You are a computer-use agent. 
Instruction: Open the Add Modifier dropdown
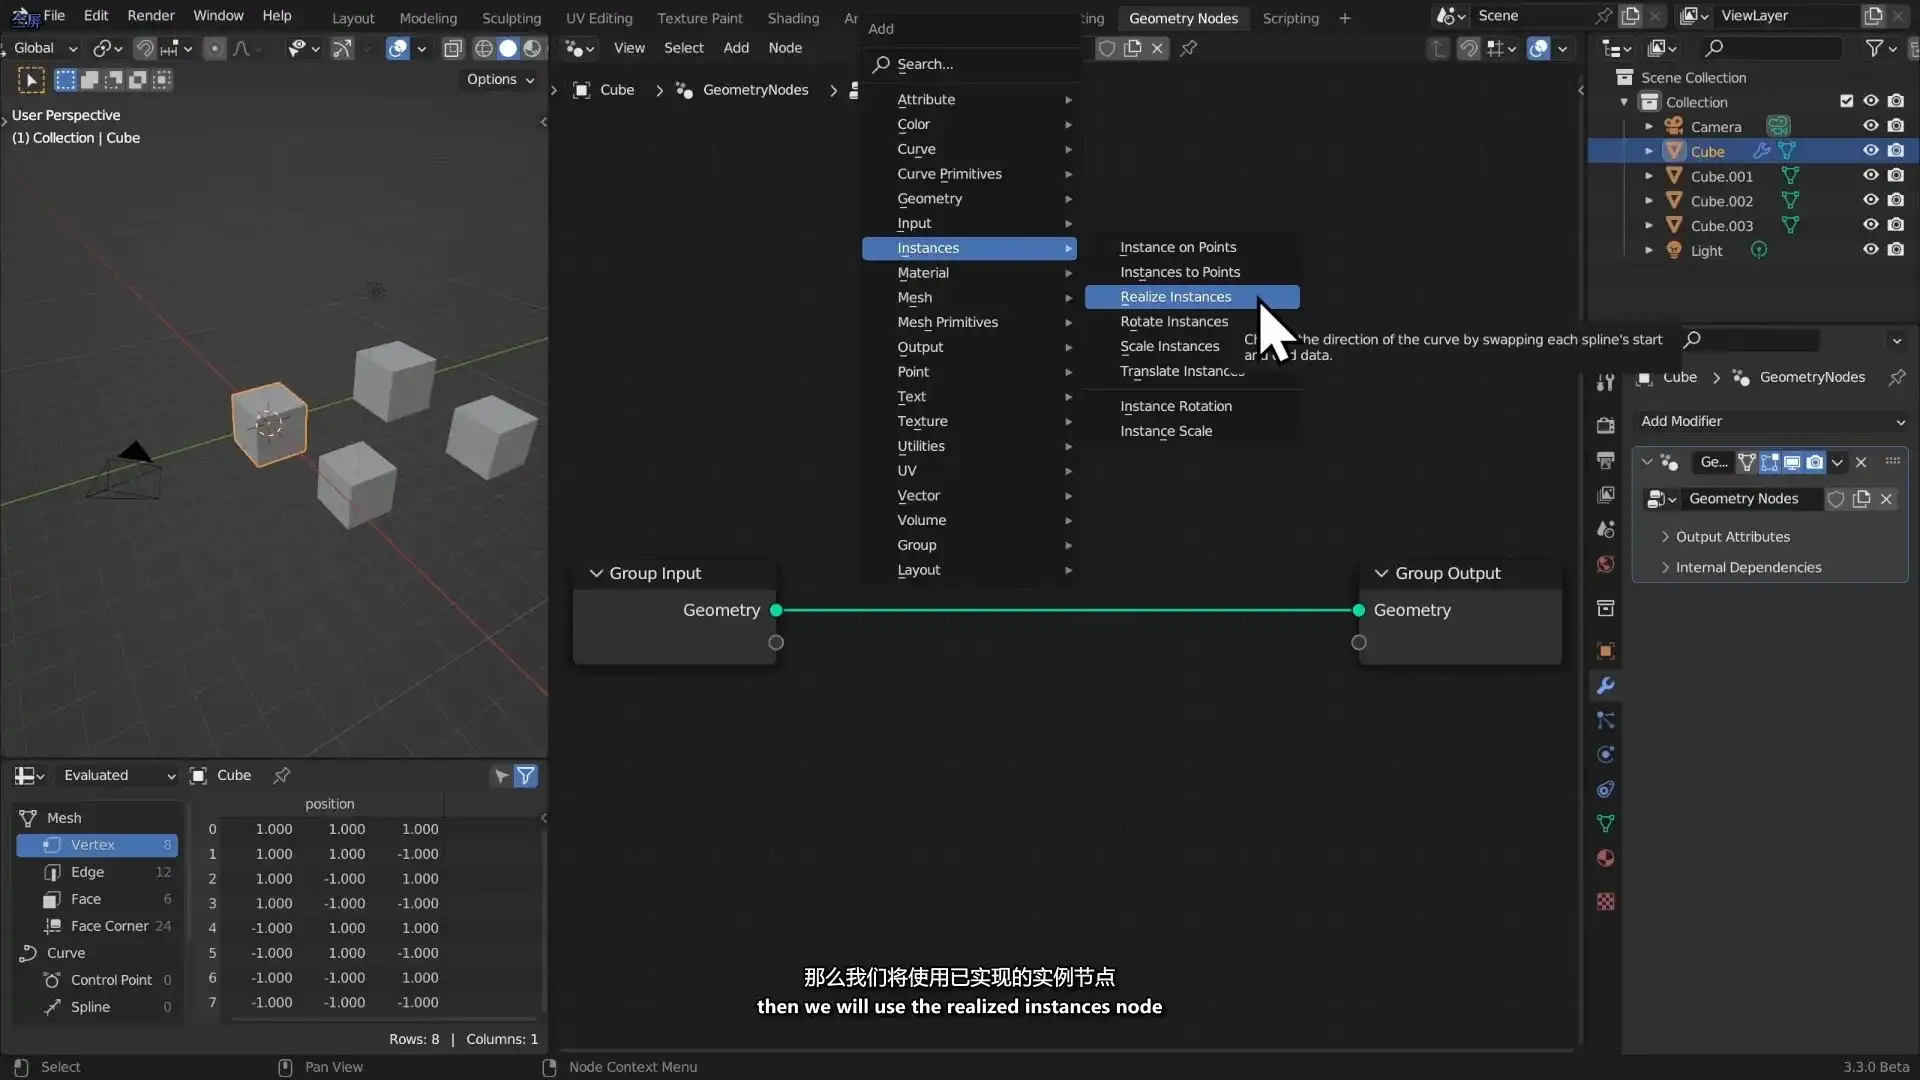1771,421
